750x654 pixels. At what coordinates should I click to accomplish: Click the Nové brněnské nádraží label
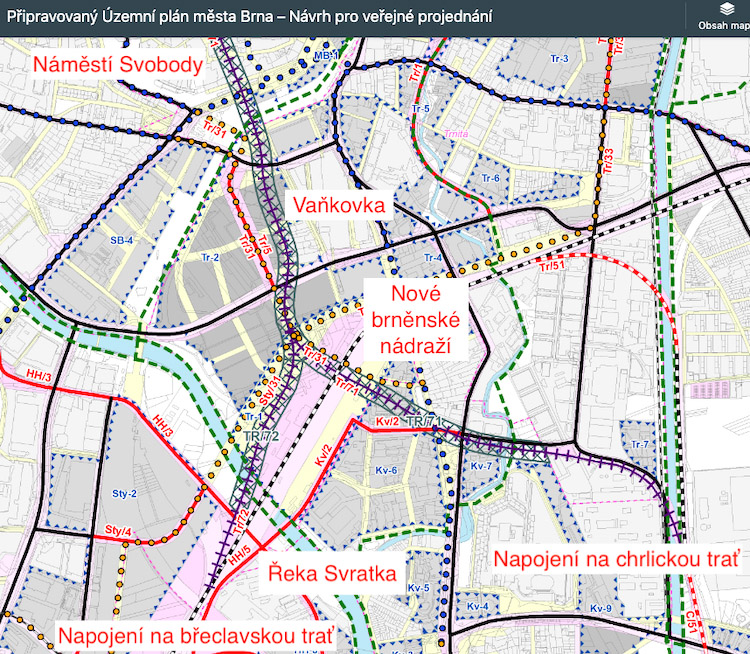click(413, 321)
